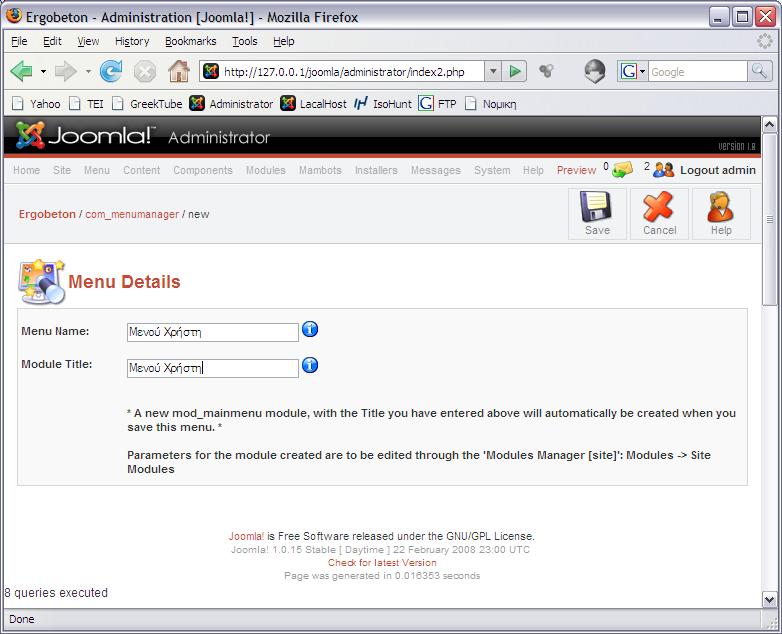The height and width of the screenshot is (634, 782).
Task: Open the View menu
Action: pos(88,41)
